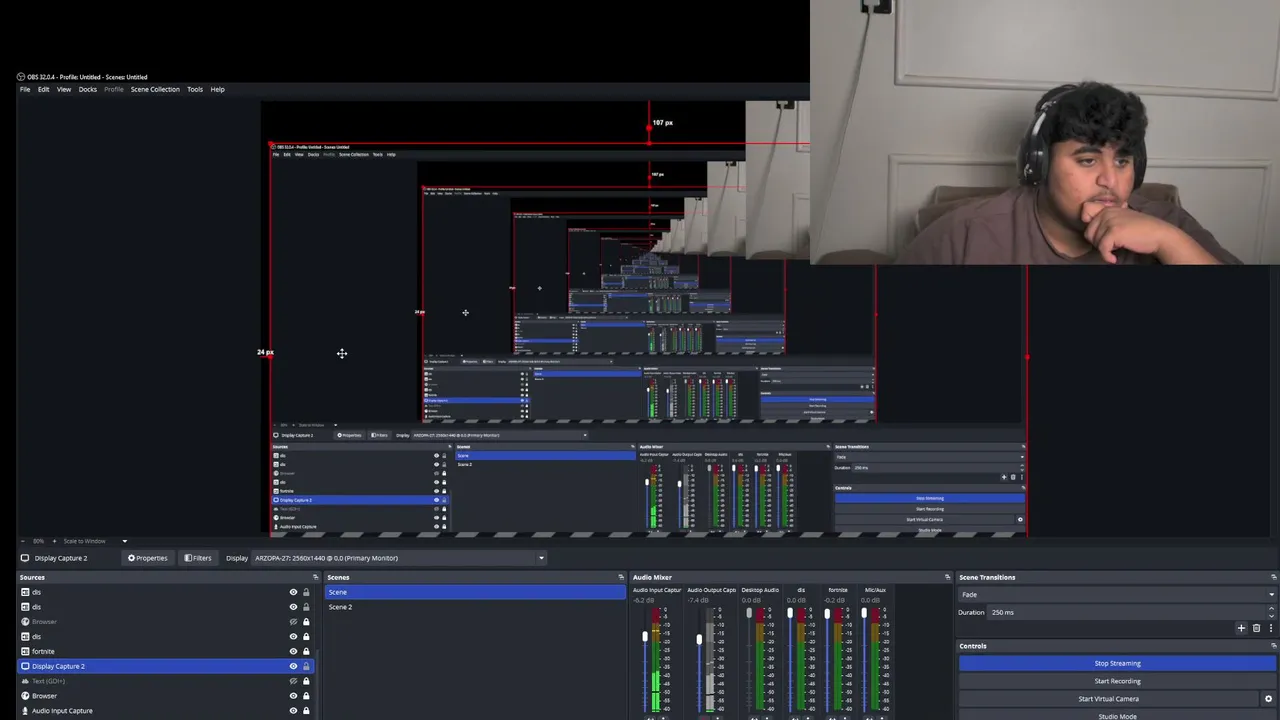Viewport: 1280px width, 720px height.
Task: Open the Tools menu
Action: click(x=195, y=89)
